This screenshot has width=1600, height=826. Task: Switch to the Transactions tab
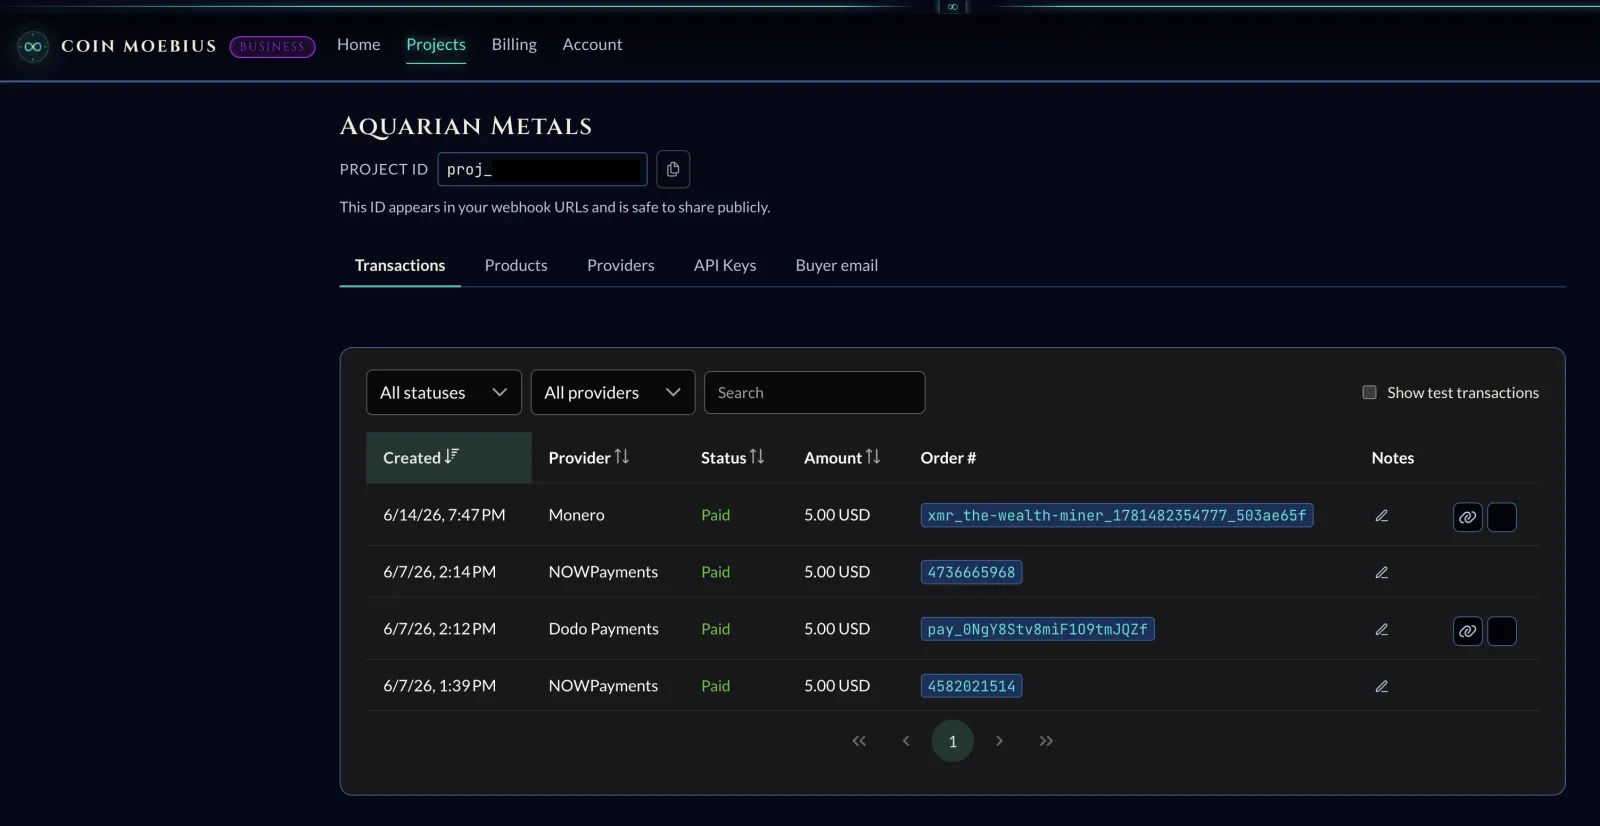coord(400,266)
